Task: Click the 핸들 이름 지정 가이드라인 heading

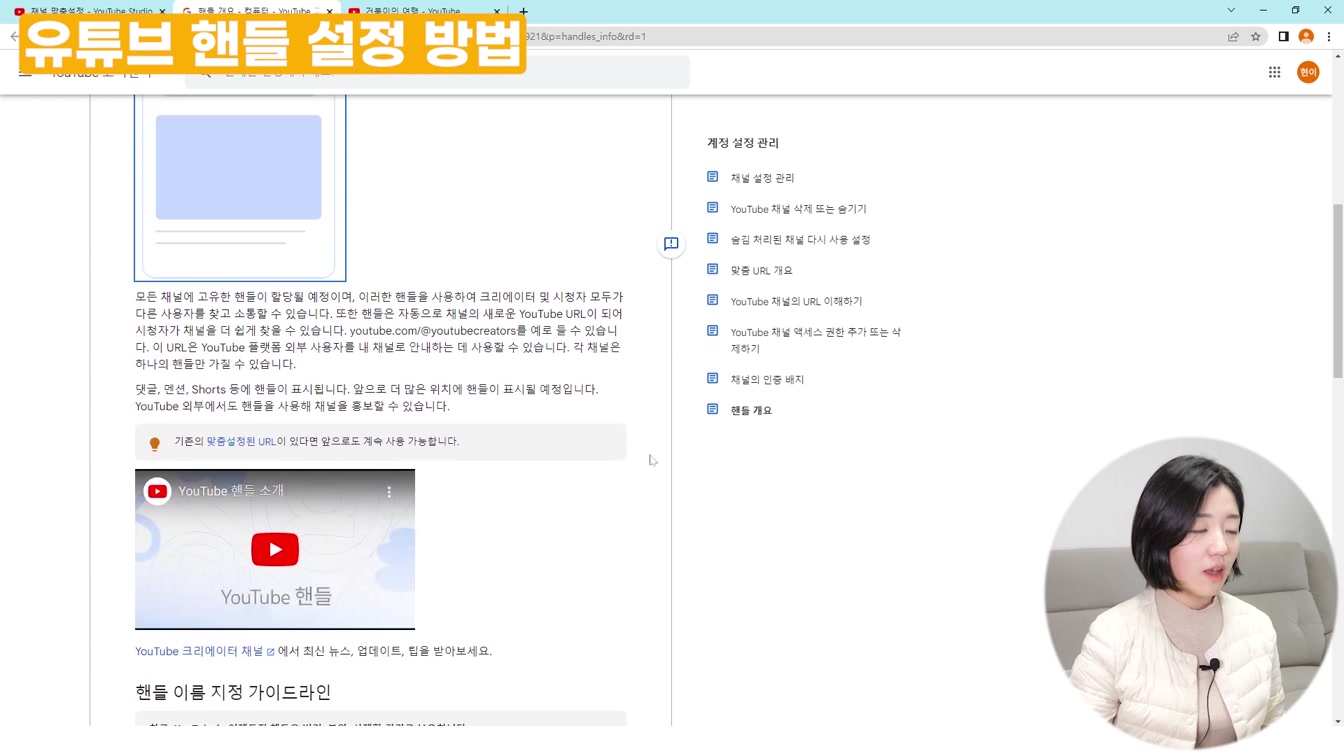Action: (x=233, y=692)
